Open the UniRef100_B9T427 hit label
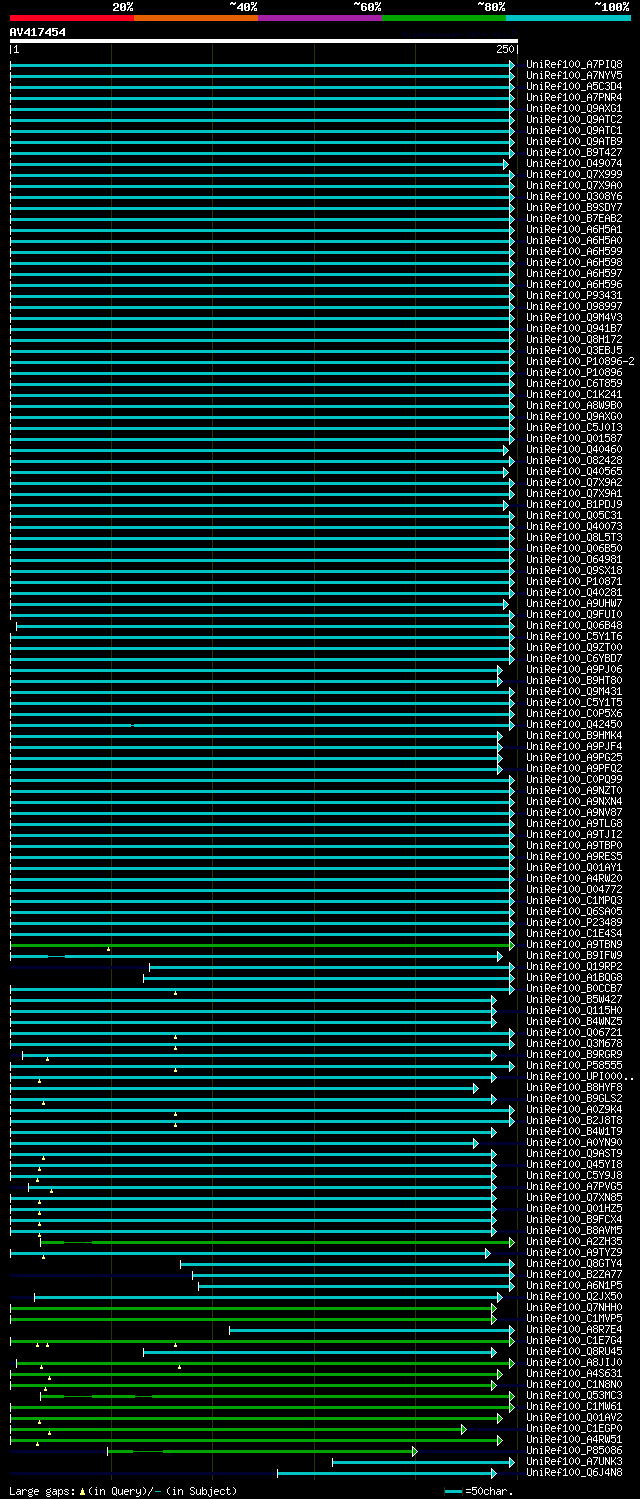The image size is (640, 1499). click(574, 152)
